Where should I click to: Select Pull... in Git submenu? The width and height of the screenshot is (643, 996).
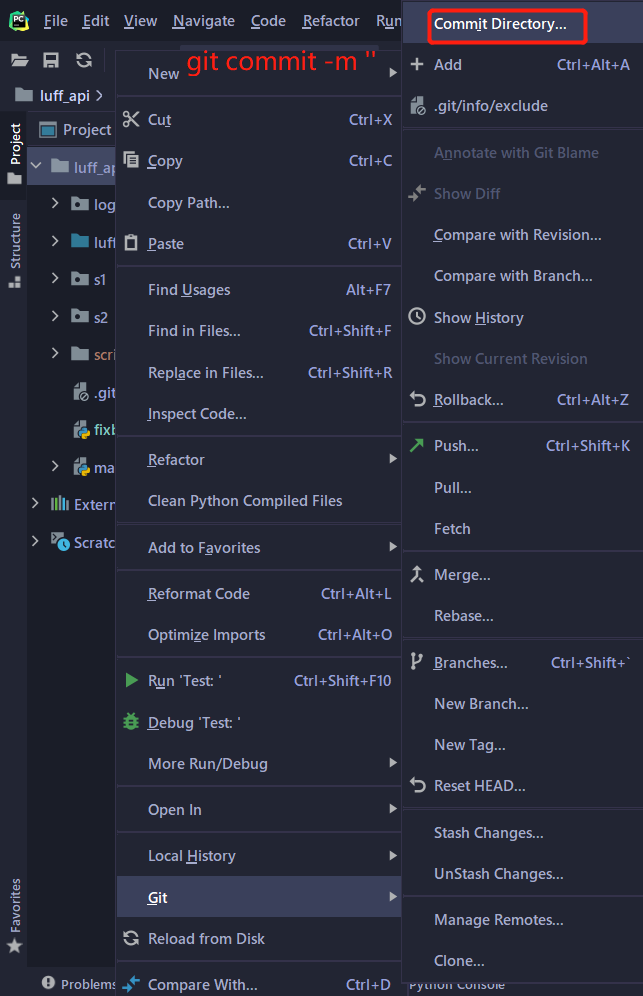522,487
